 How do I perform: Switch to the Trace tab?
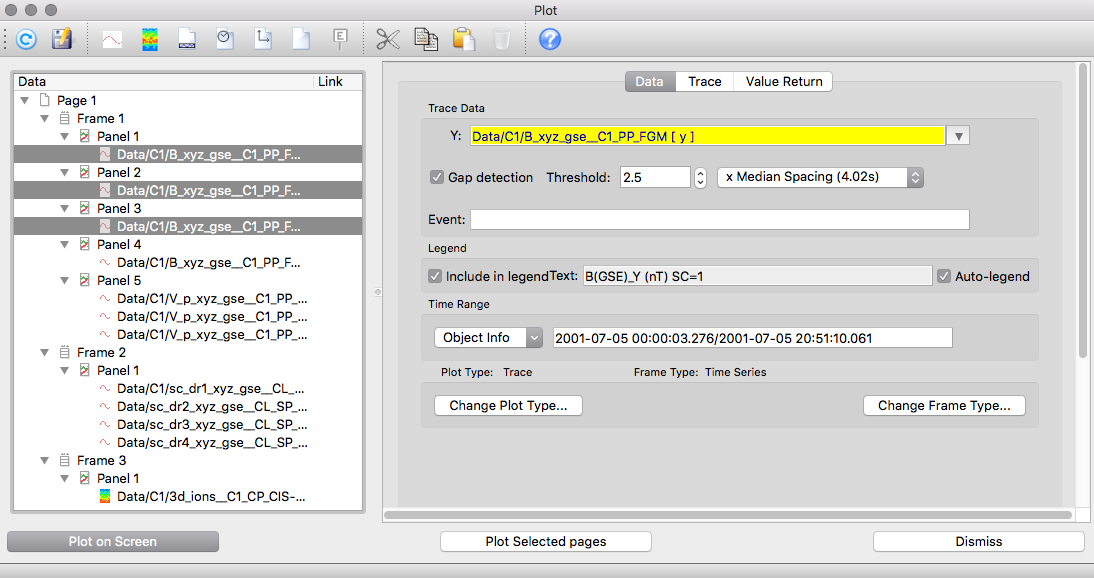[x=704, y=81]
